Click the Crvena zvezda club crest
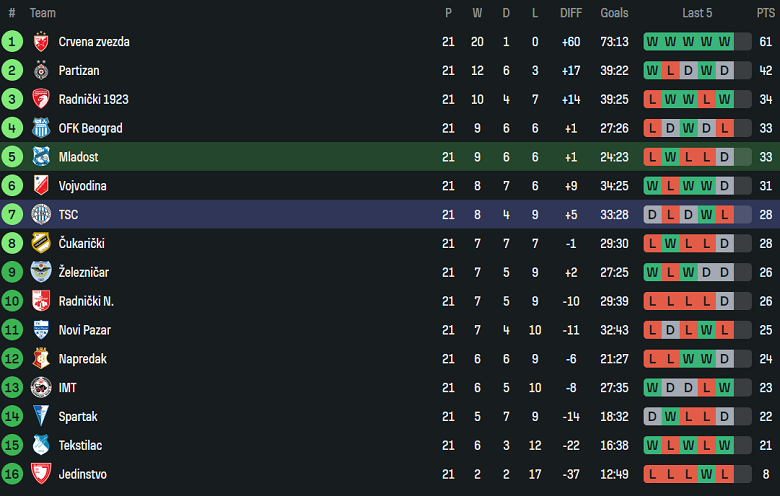Viewport: 780px width, 496px height. [x=41, y=42]
